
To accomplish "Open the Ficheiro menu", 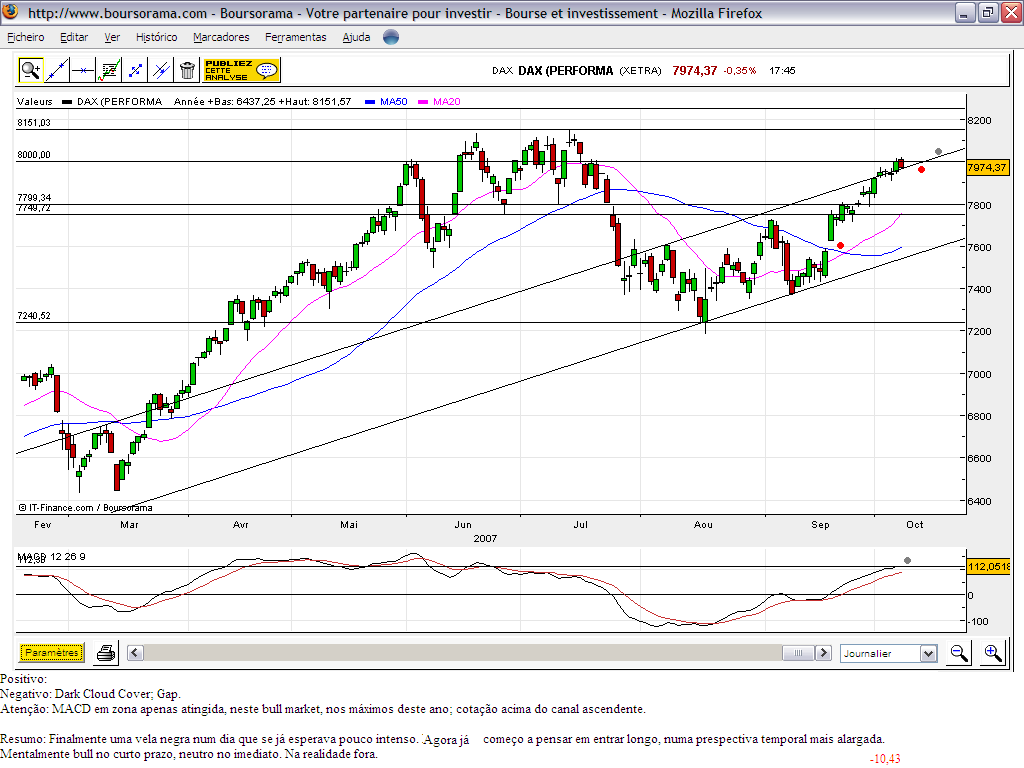I will click(25, 37).
